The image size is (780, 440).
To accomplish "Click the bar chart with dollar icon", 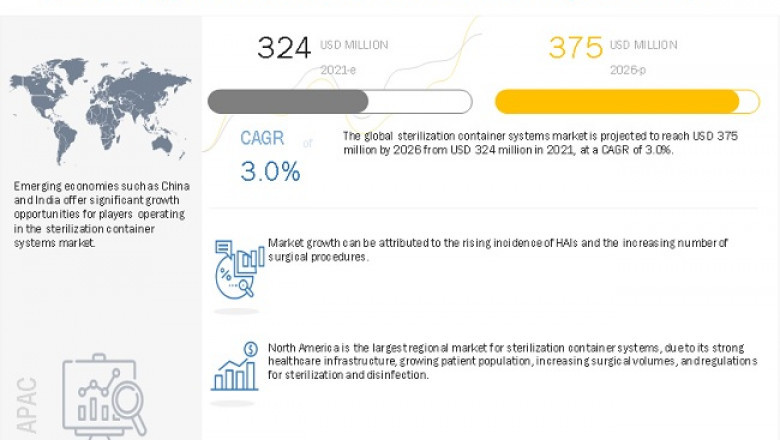I will tap(236, 365).
